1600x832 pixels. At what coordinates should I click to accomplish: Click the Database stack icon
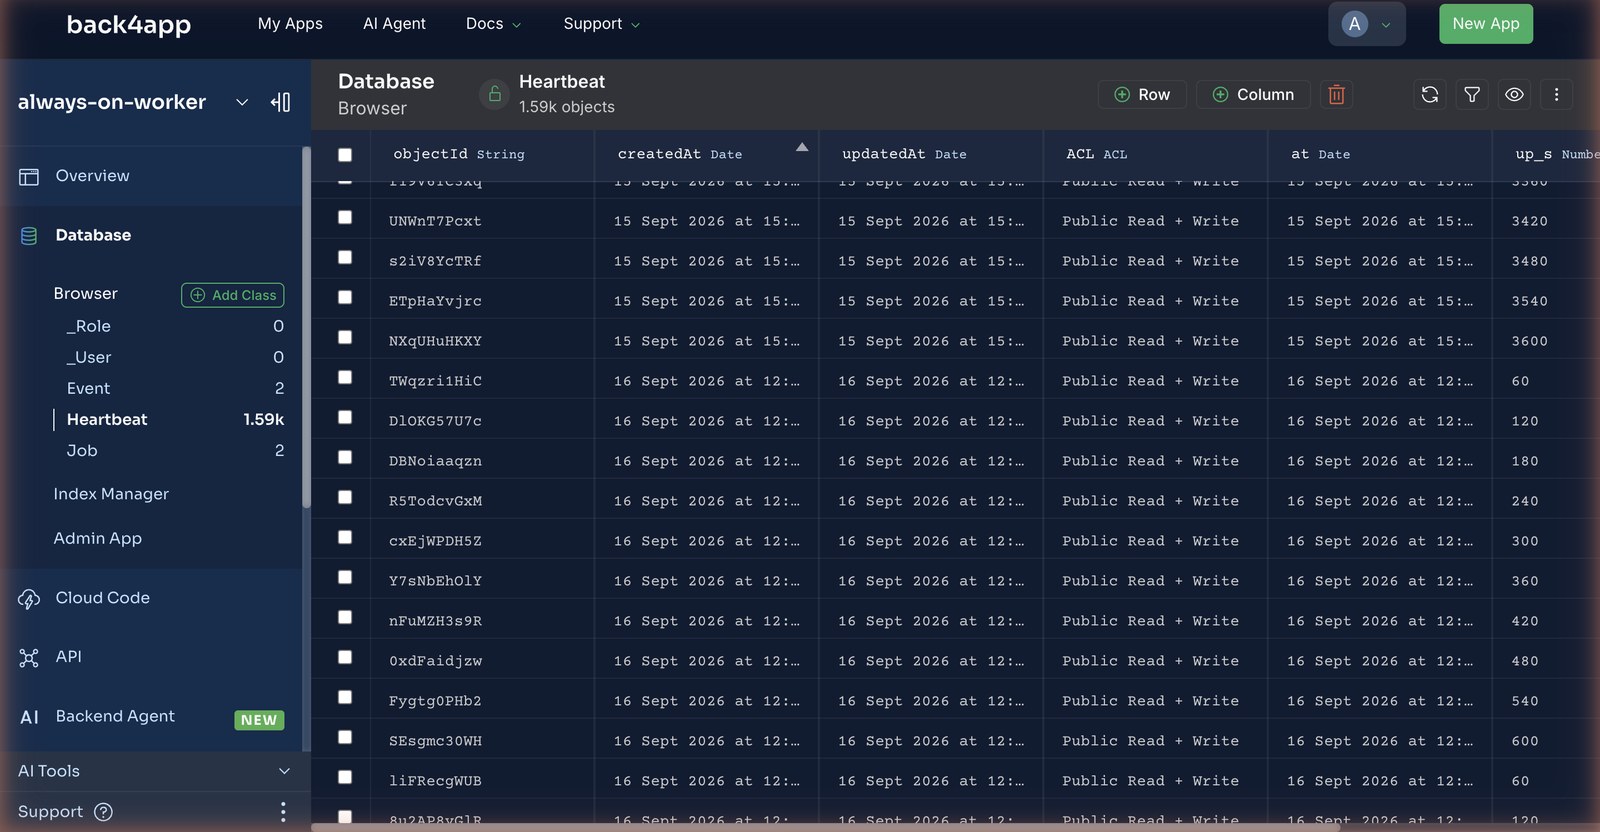coord(29,236)
